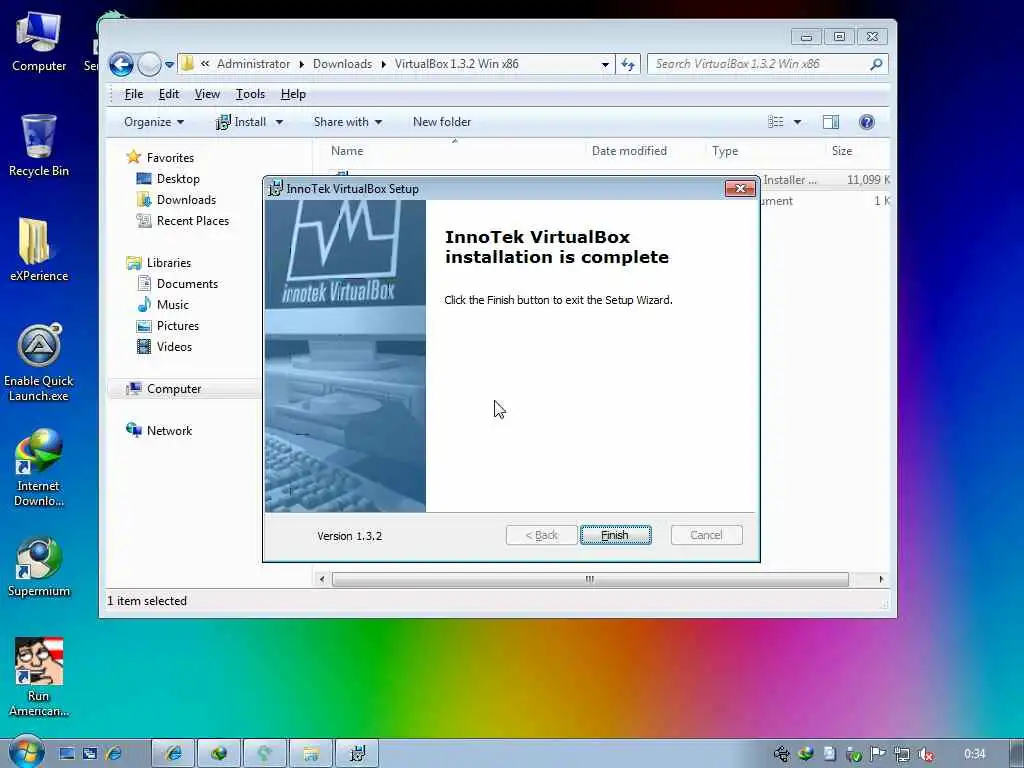Open the Share with dropdown

point(347,122)
